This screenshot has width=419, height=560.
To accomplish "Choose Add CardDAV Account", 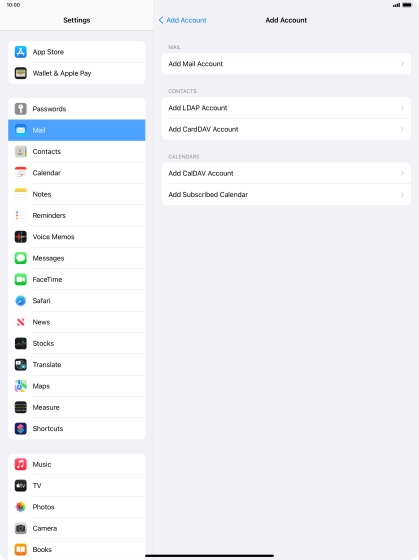I will [286, 129].
